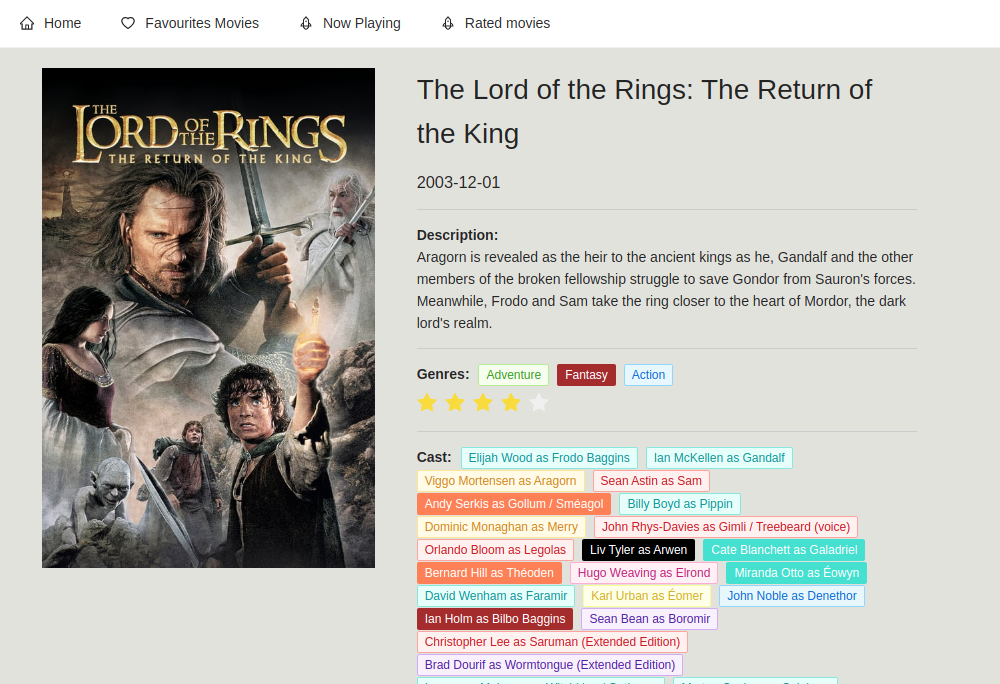This screenshot has height=684, width=1000.
Task: Click the Billy Boyd as Pippin tag
Action: (x=680, y=504)
